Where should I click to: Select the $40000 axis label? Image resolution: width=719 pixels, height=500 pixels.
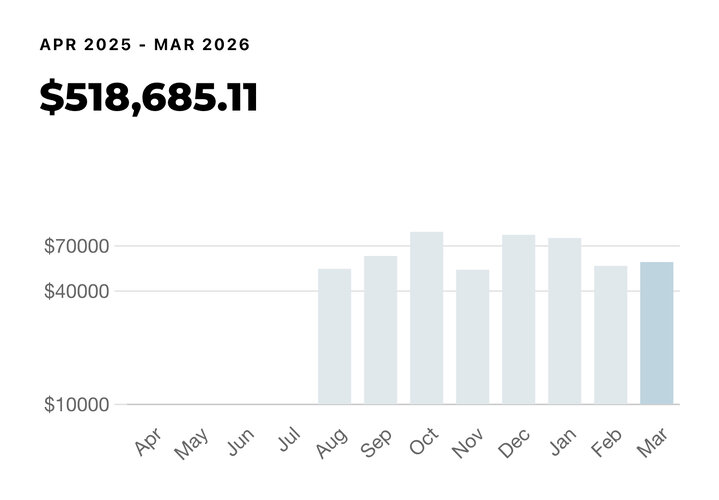click(77, 291)
